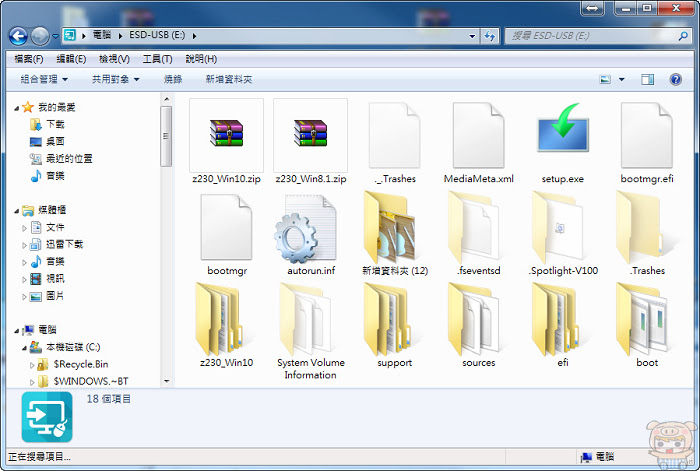Click 電腦 in the address breadcrumb
The width and height of the screenshot is (700, 471).
click(x=102, y=35)
